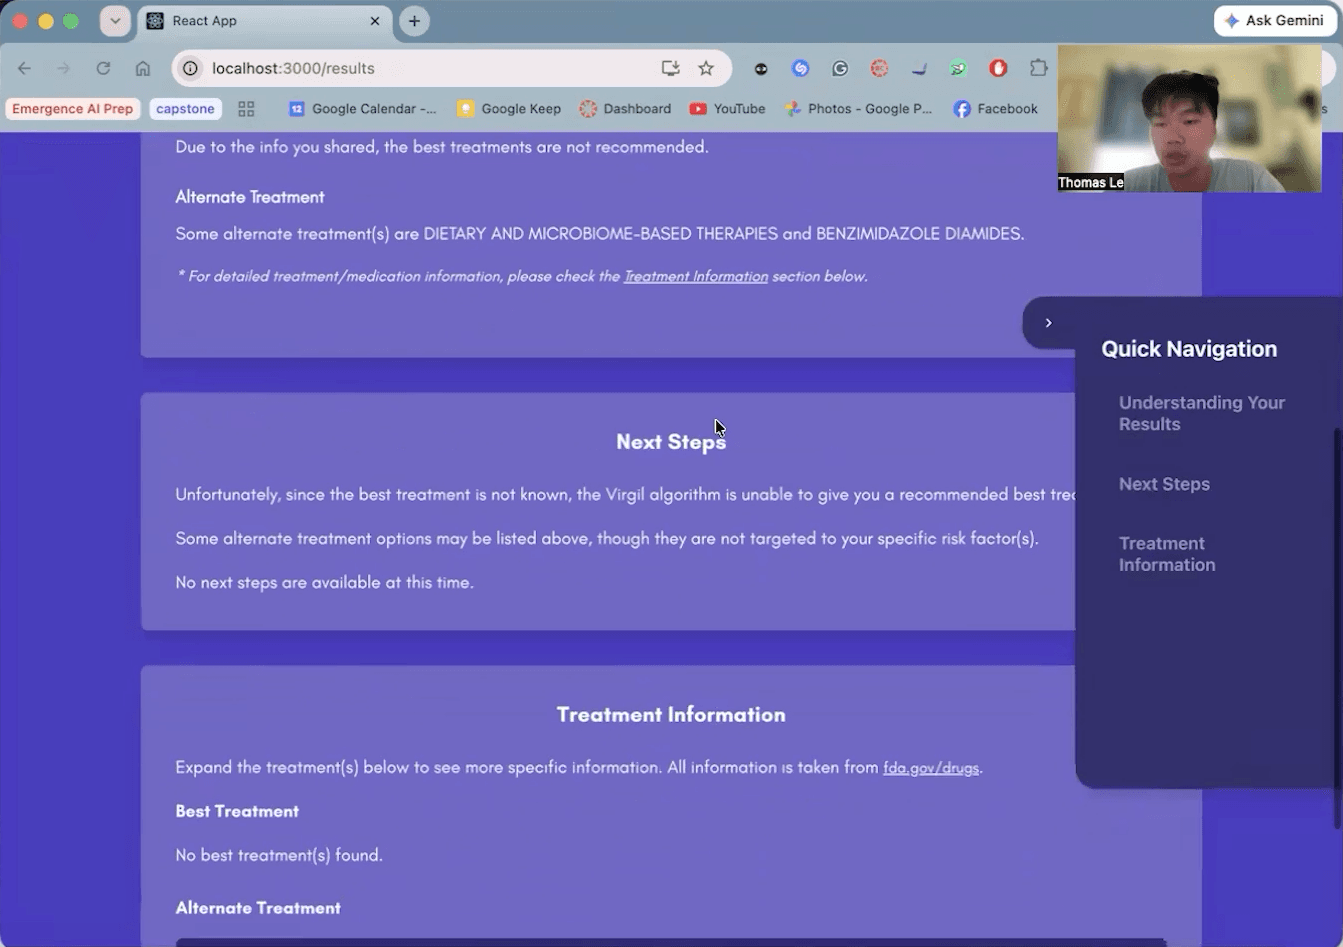The width and height of the screenshot is (1343, 947).
Task: Click the Ask Gemini button
Action: pyautogui.click(x=1275, y=21)
